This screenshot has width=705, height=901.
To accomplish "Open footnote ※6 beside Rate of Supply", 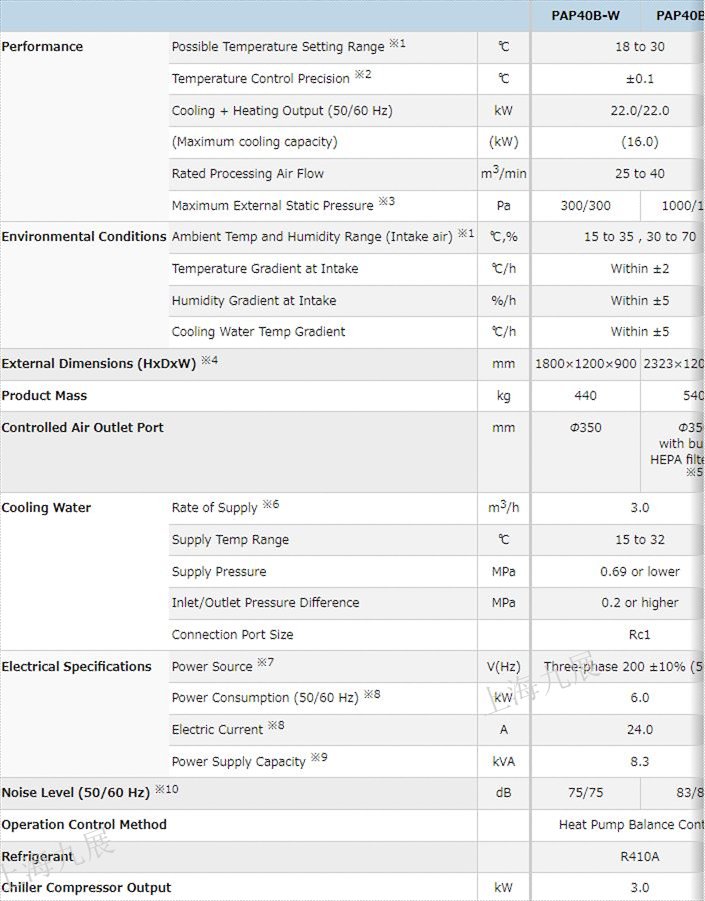I will coord(270,505).
